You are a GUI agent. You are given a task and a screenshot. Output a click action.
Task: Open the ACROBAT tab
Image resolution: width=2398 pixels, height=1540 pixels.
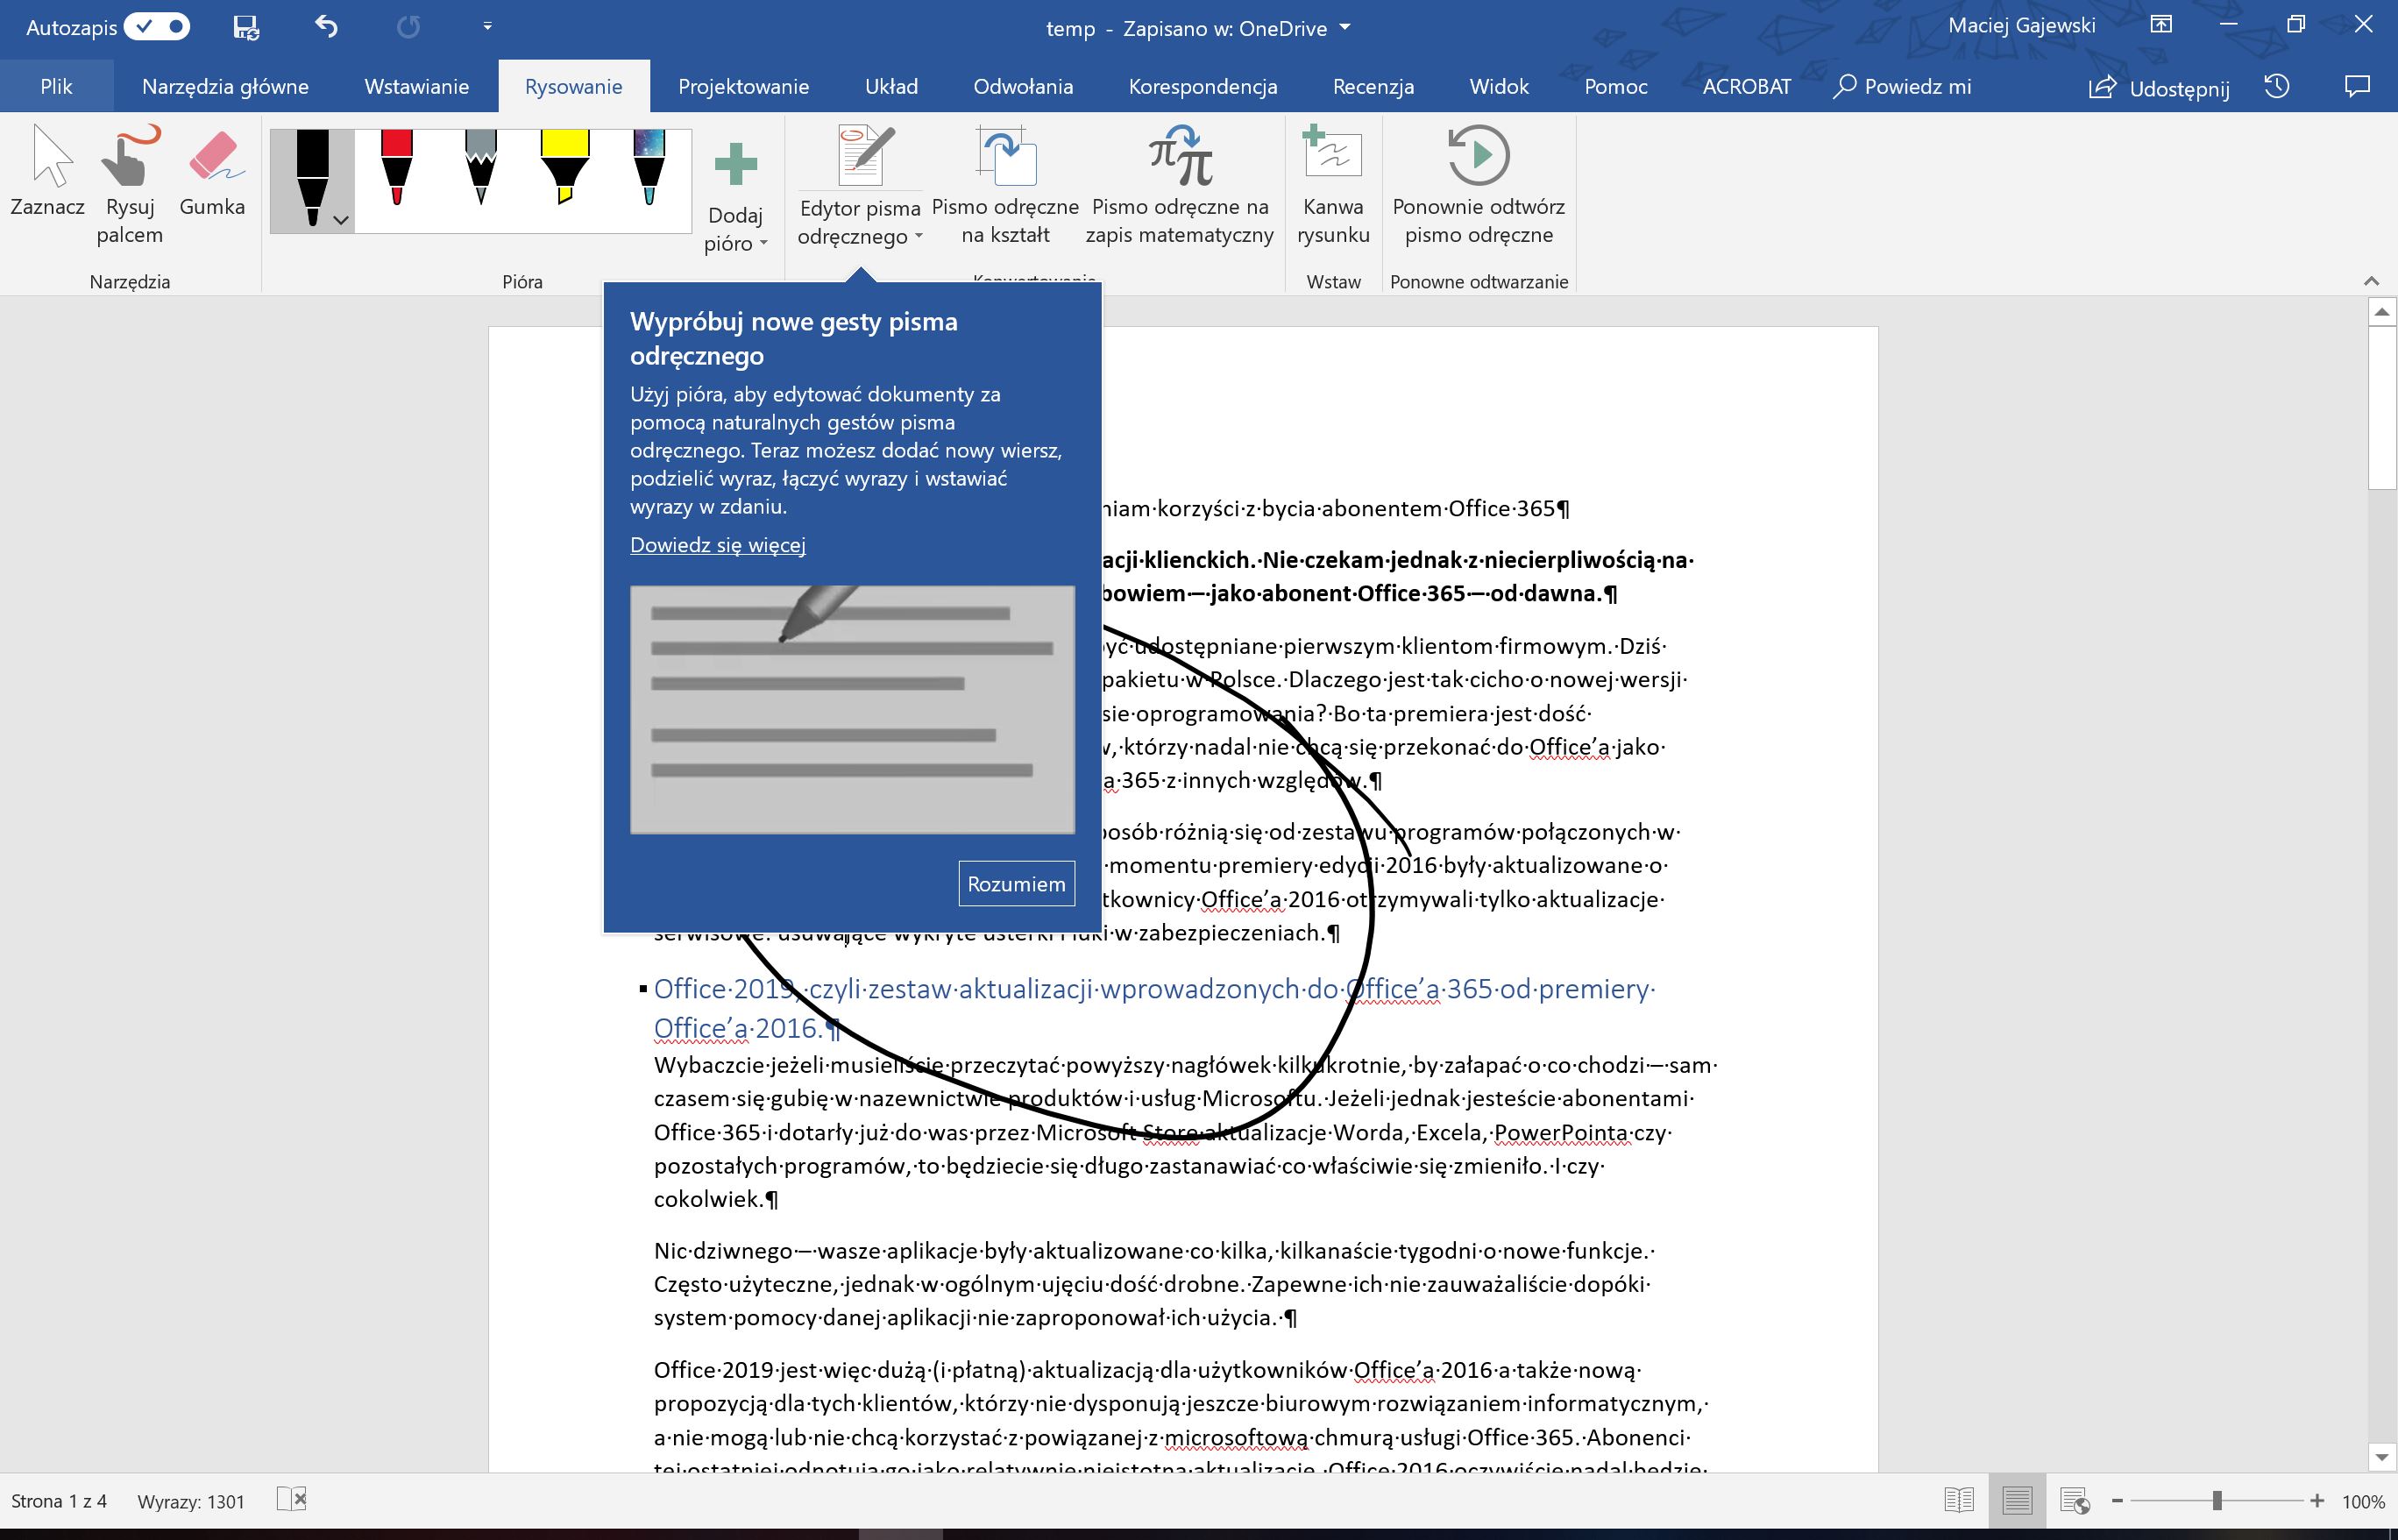coord(1746,86)
